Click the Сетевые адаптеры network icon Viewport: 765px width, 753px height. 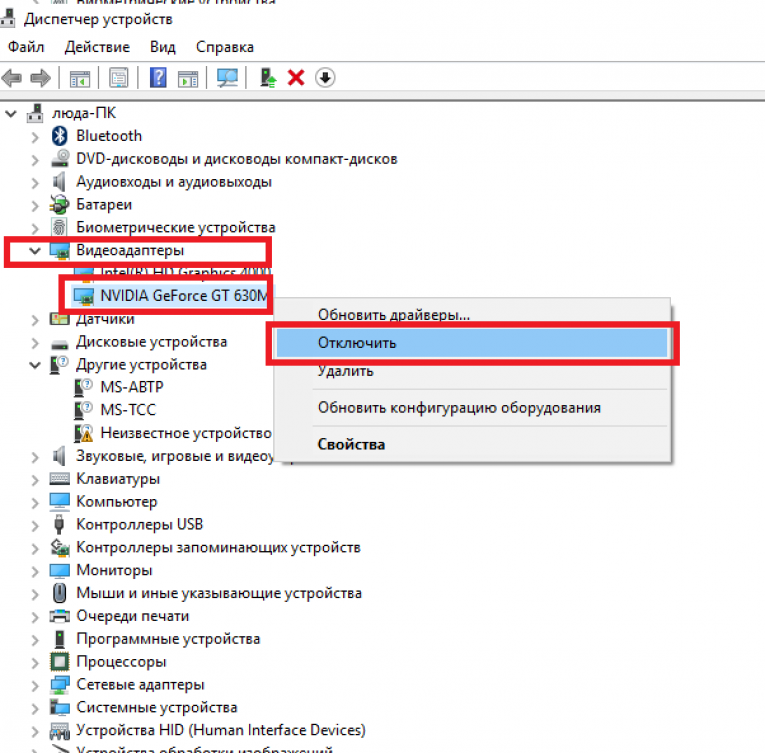(60, 684)
